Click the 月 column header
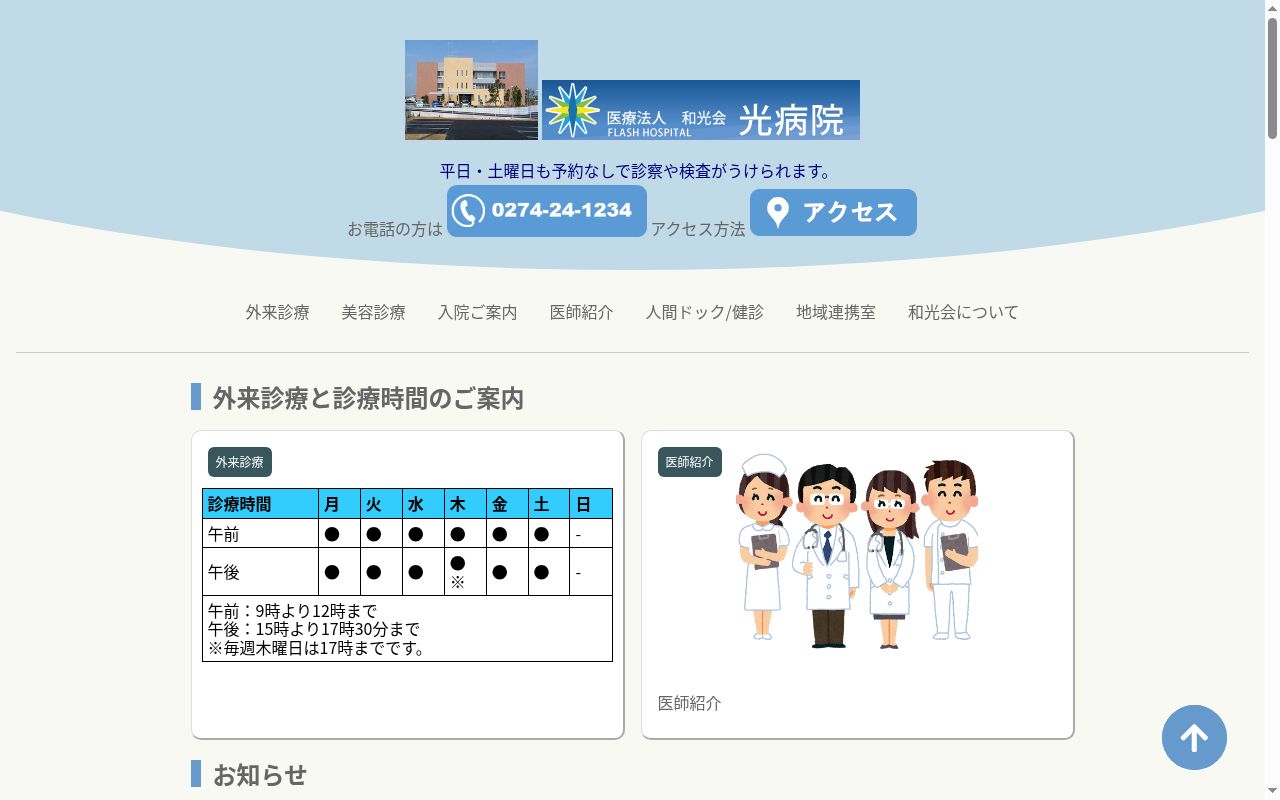Screen dimensions: 1280x800 tap(340, 504)
